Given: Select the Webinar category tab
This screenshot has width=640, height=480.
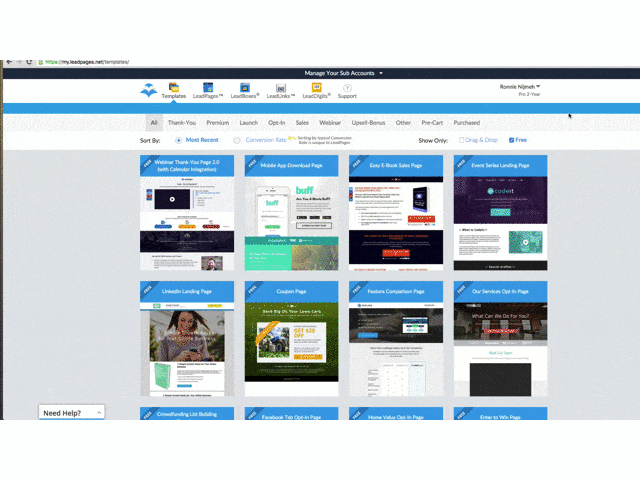Looking at the screenshot, I should coord(330,122).
